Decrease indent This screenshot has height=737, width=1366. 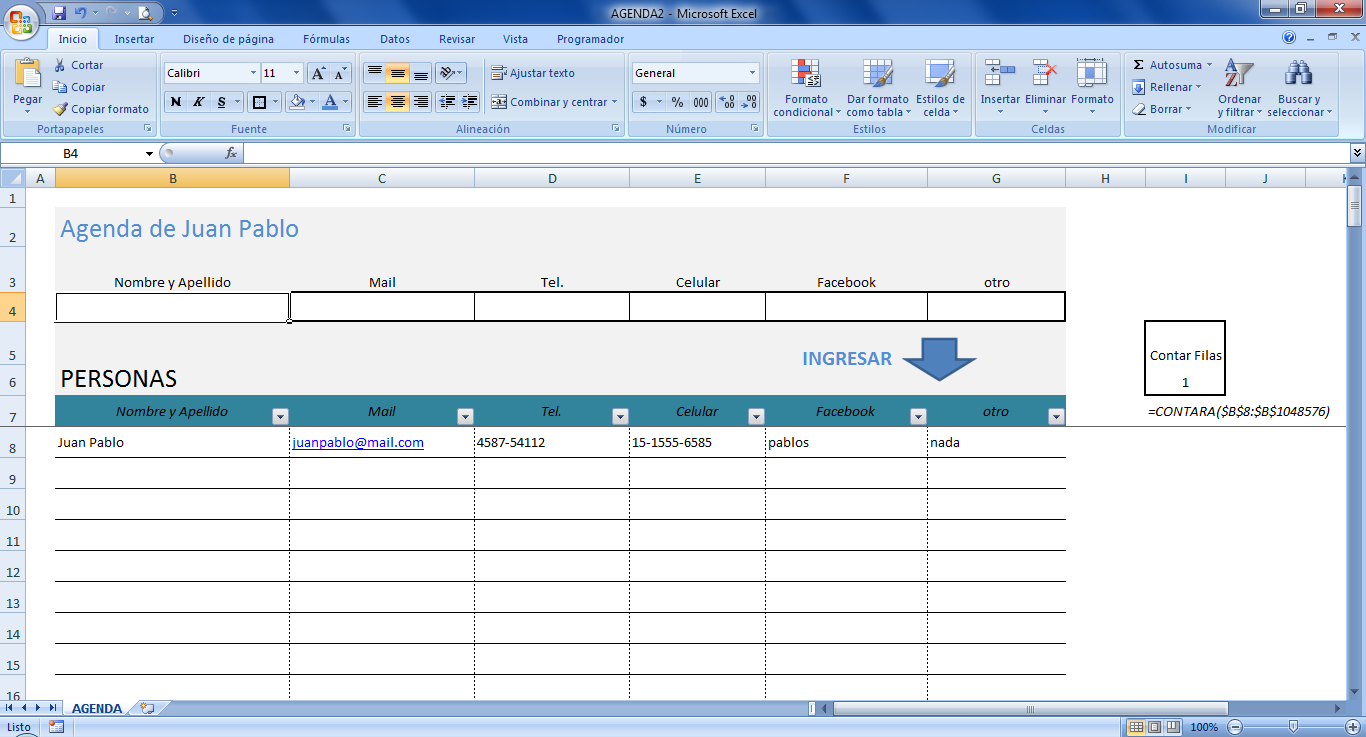point(447,102)
